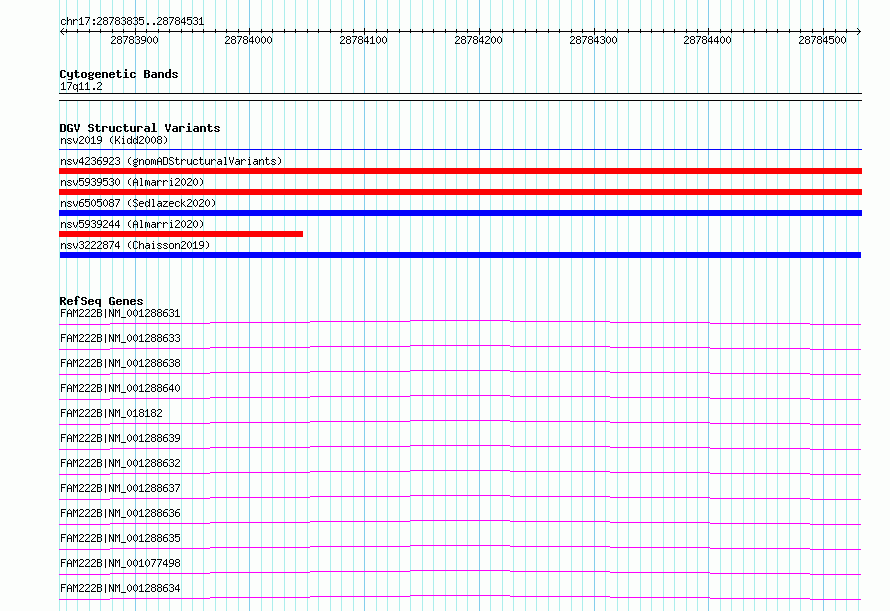The image size is (890, 611).
Task: Open FAM222B|NM_001077498 transcript label
Action: [x=120, y=563]
